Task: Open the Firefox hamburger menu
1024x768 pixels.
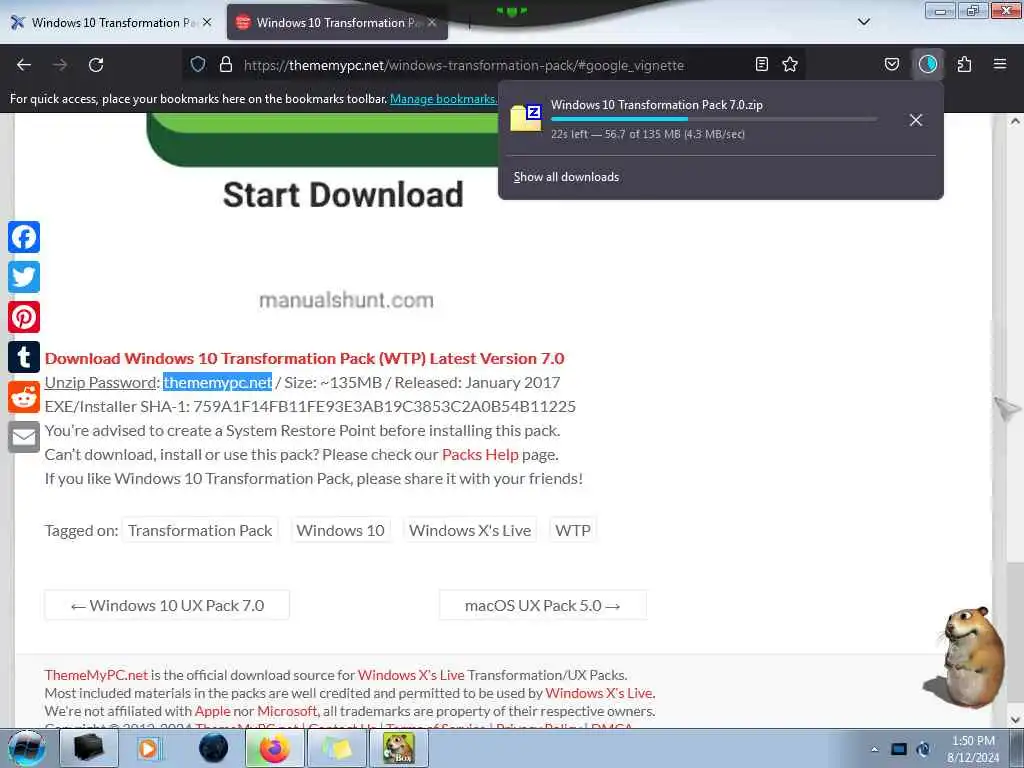Action: point(1000,64)
